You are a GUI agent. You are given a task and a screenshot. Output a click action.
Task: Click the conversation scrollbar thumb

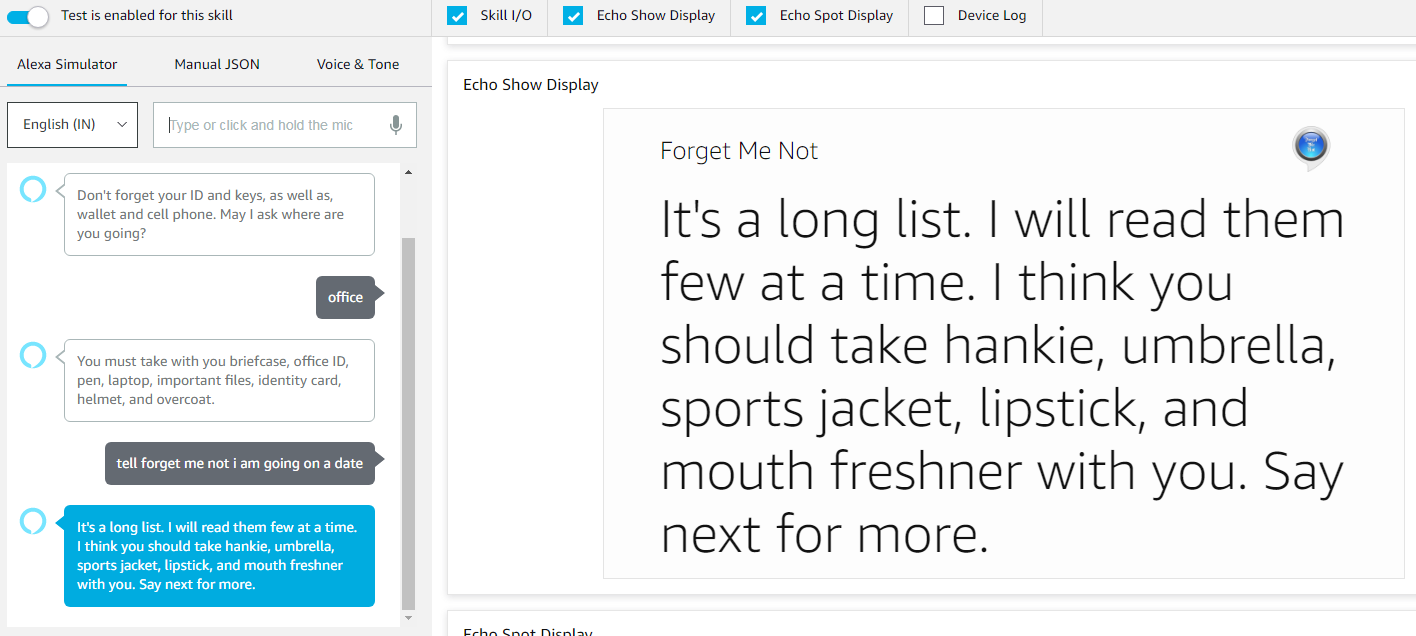click(x=407, y=420)
